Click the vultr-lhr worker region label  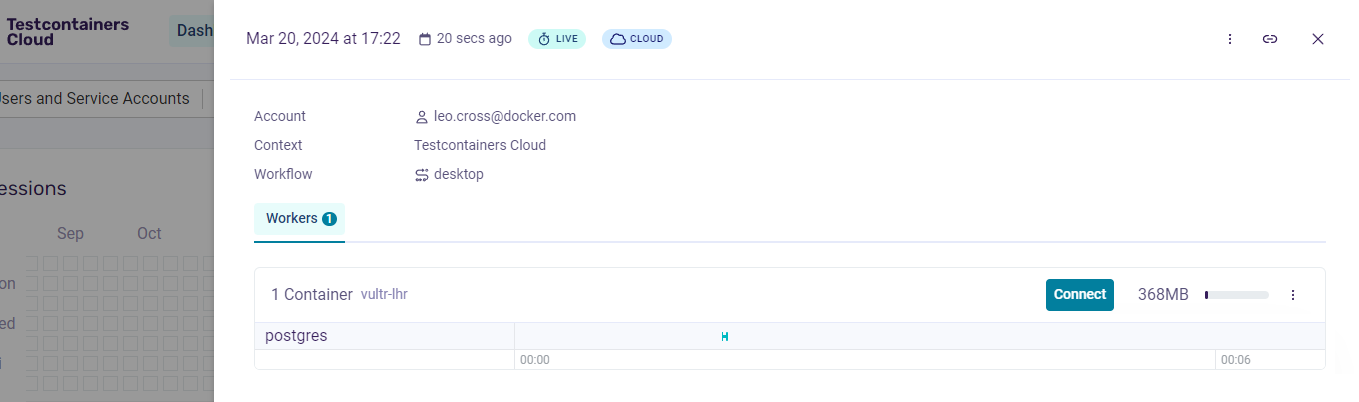(384, 295)
